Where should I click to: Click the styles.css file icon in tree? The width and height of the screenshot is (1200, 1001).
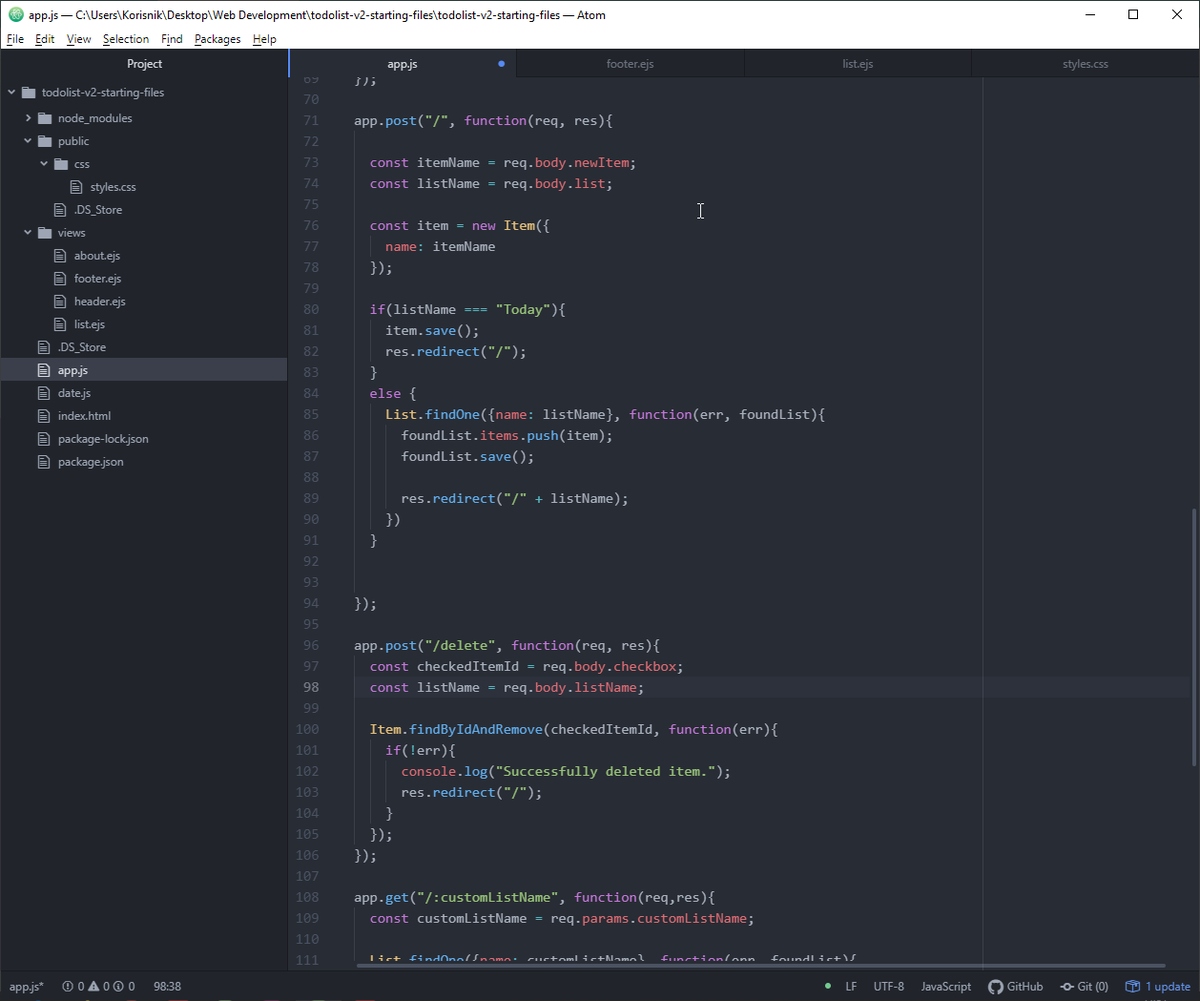78,187
